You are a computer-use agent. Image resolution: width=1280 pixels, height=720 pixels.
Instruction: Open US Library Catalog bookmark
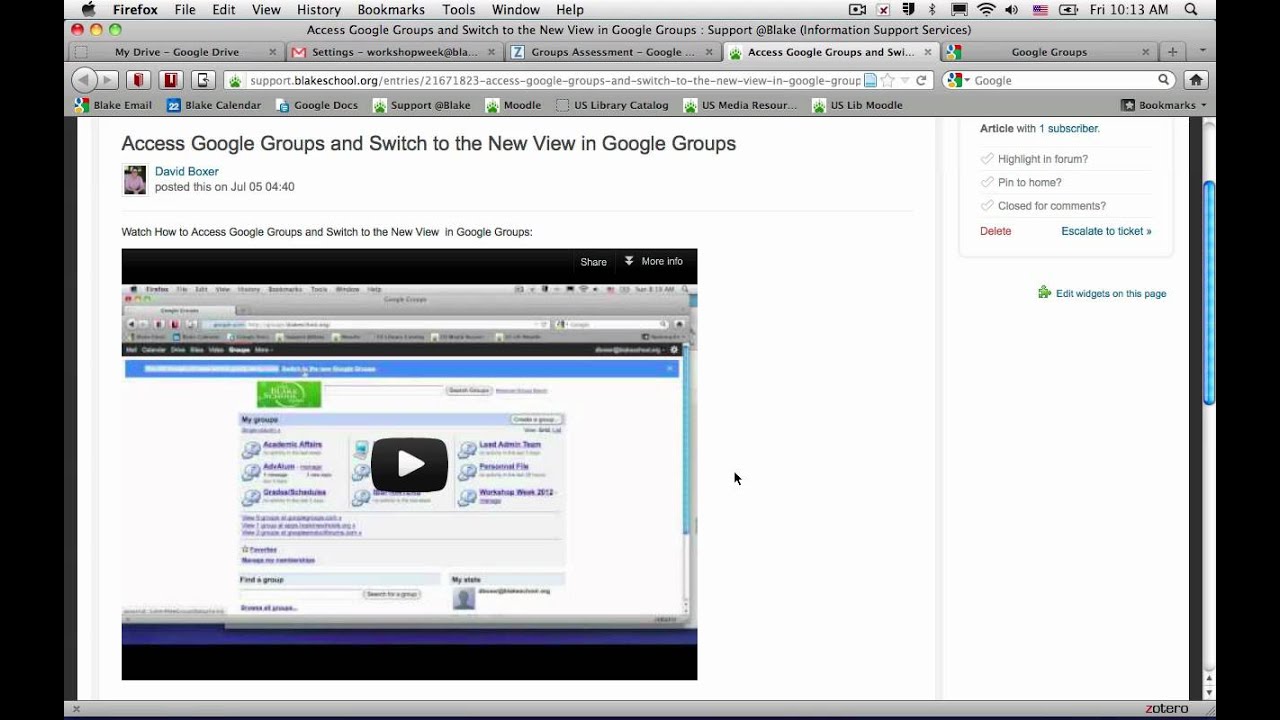[612, 105]
